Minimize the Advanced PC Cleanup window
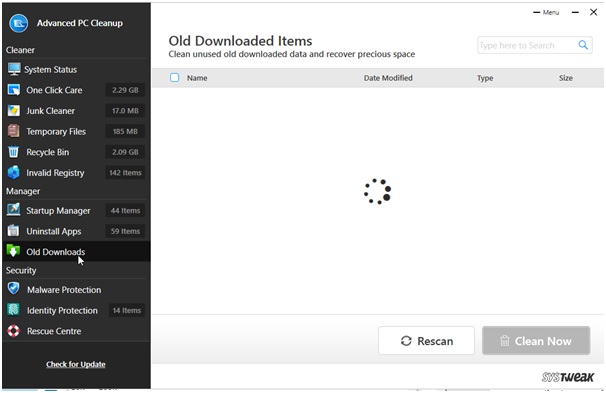606x393 pixels. coord(575,12)
